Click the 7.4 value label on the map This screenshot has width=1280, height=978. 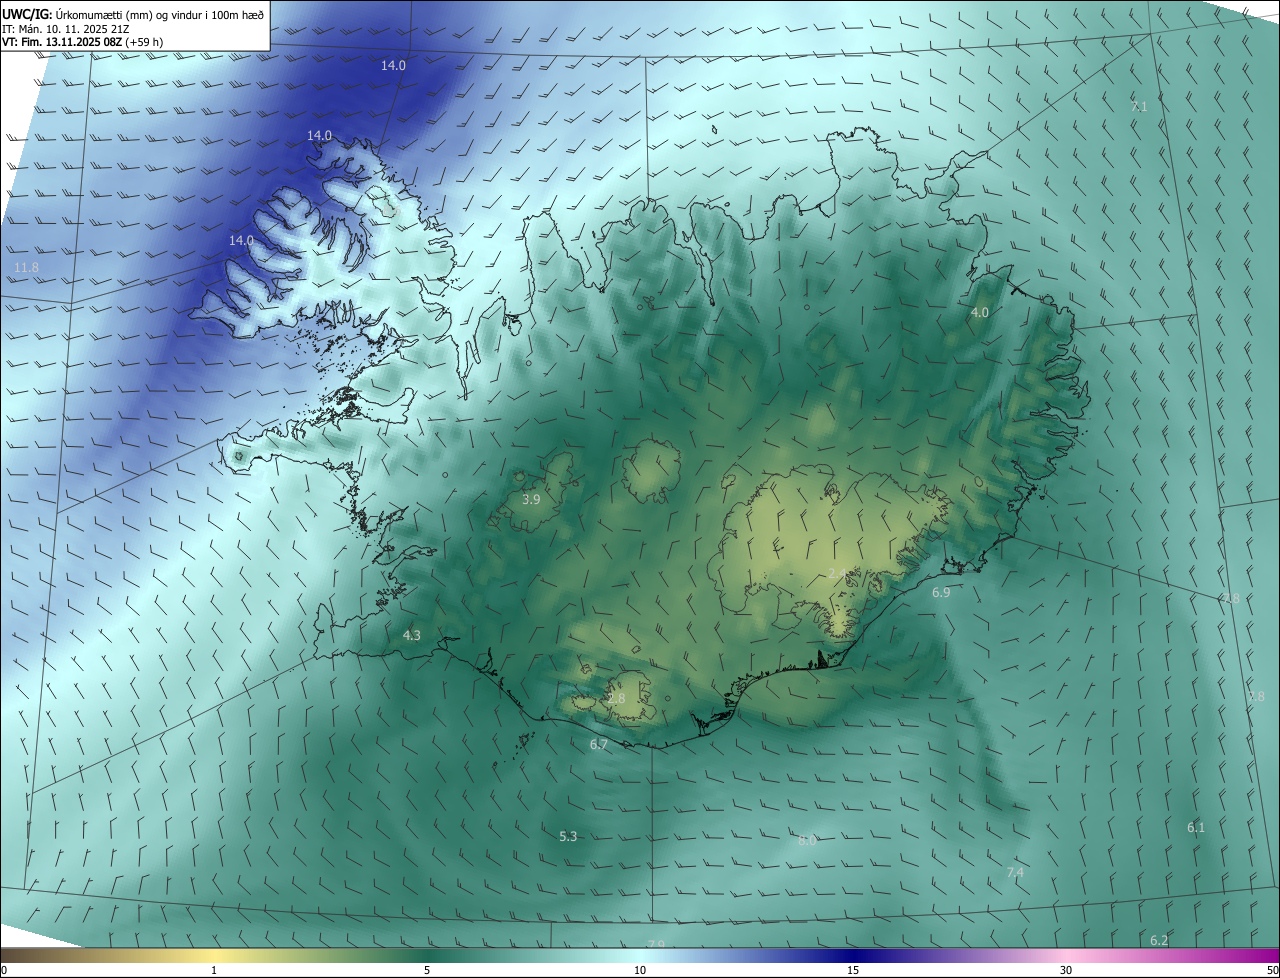coord(1015,872)
